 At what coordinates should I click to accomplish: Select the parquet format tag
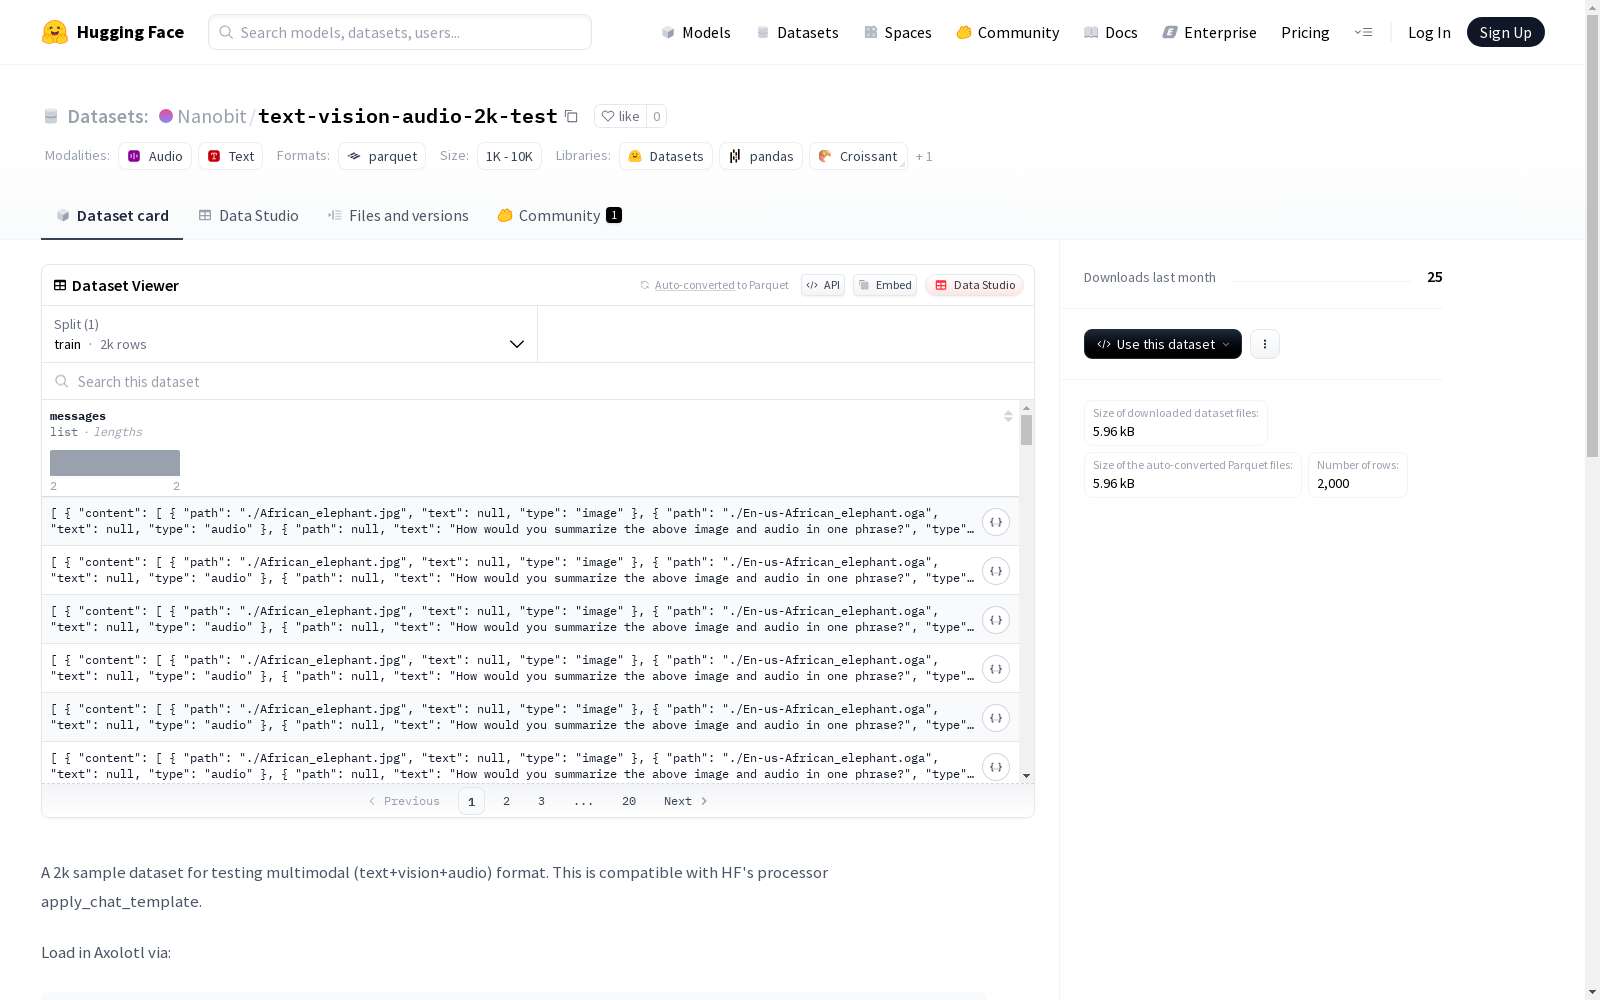click(382, 156)
